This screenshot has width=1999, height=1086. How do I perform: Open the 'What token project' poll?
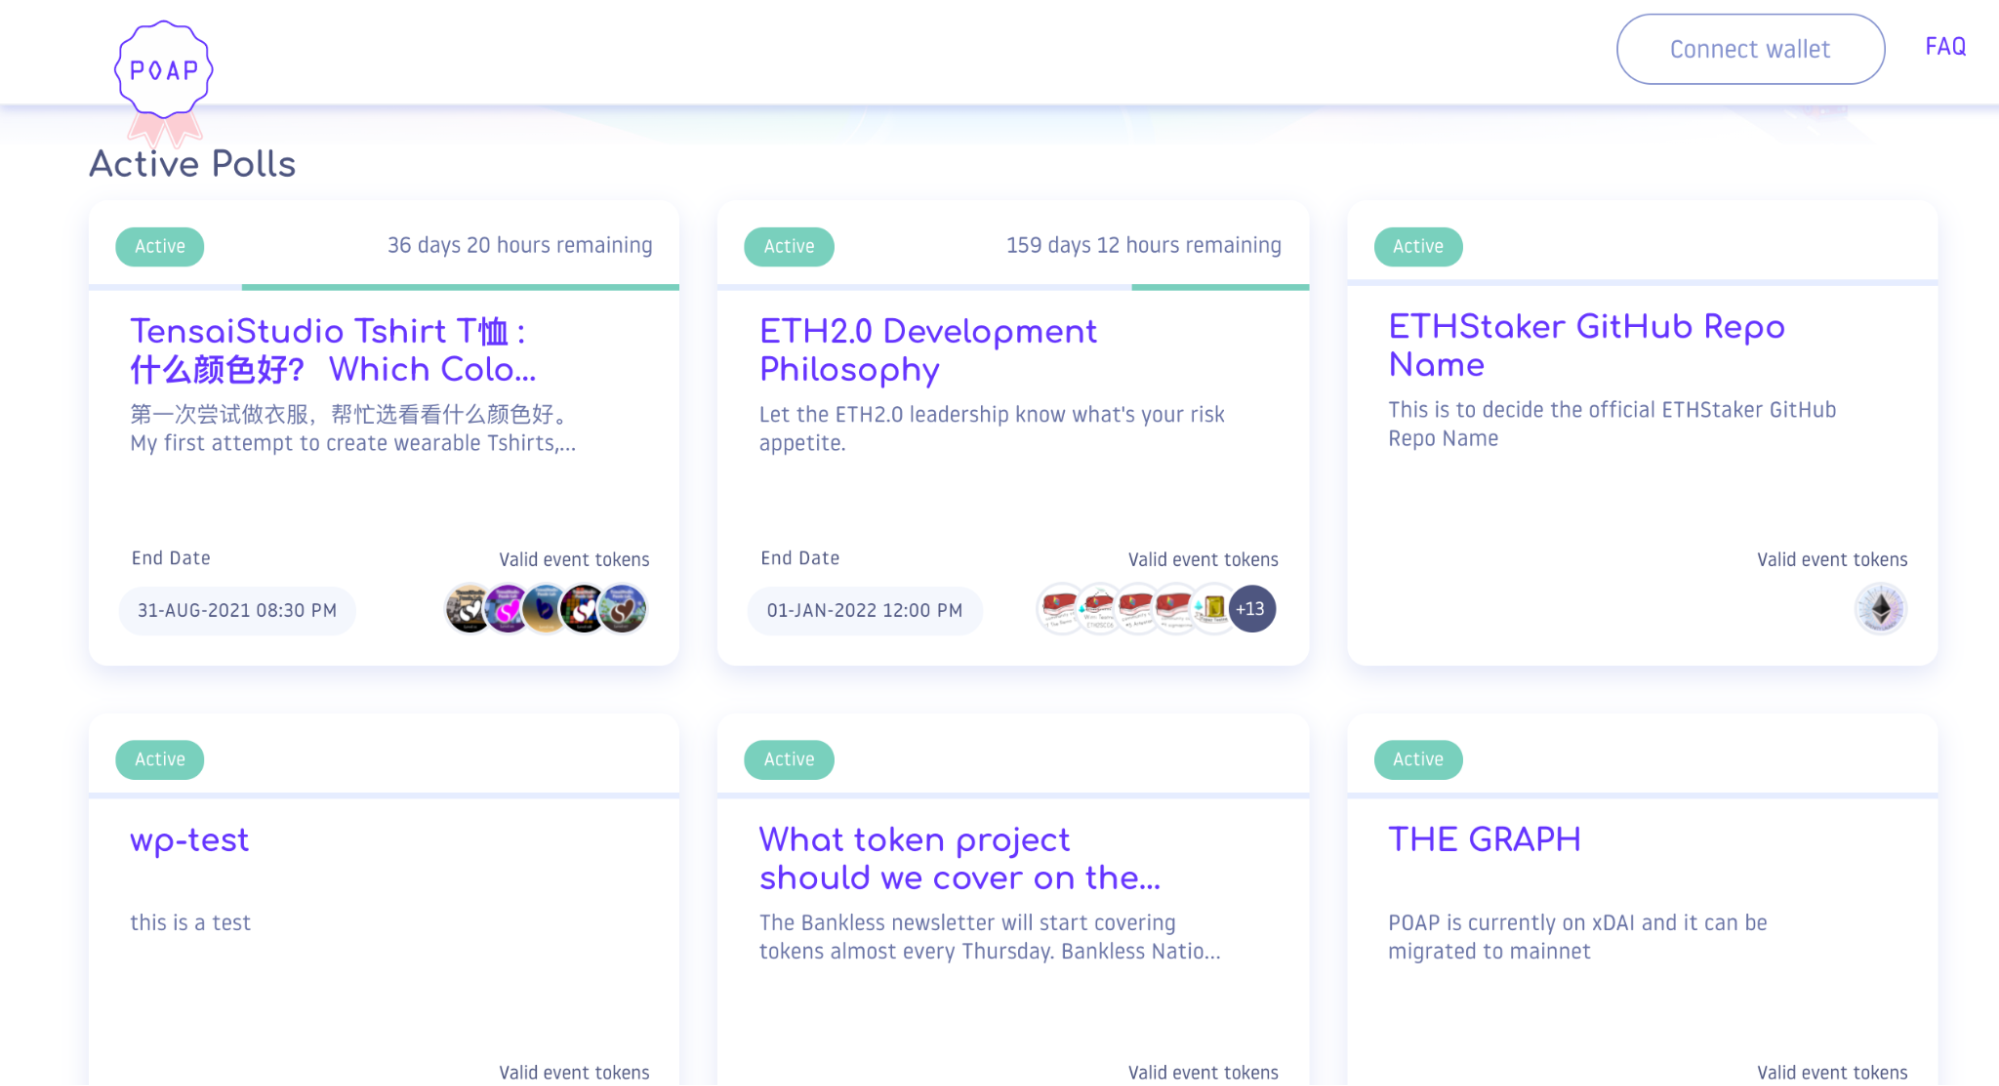pos(958,858)
